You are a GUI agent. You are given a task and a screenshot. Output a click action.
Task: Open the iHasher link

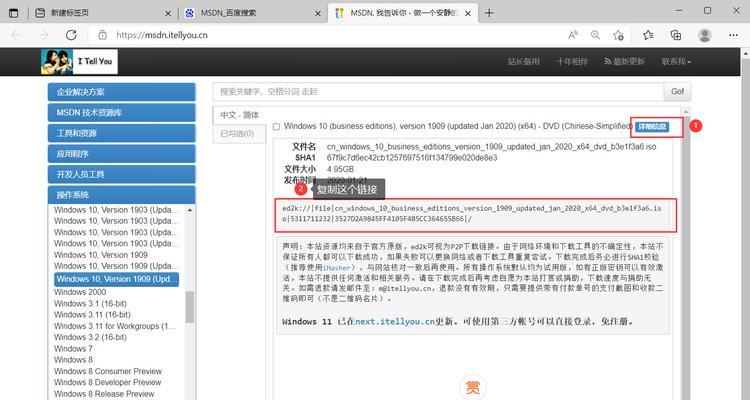[337, 267]
